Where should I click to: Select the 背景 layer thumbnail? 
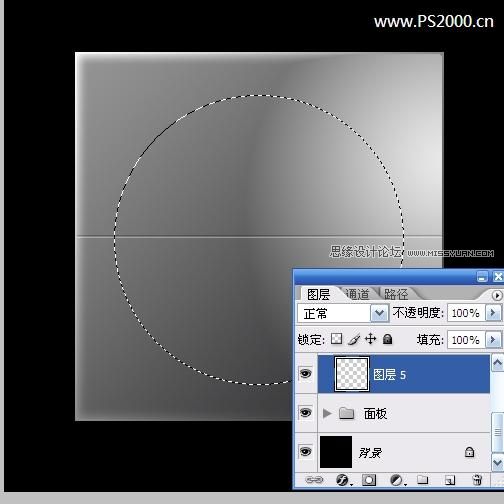pos(336,452)
